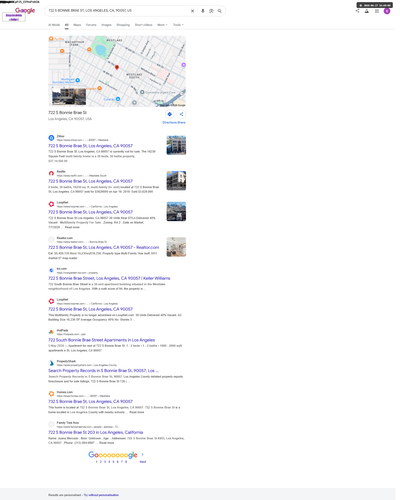Select the All results tab
This screenshot has height=500, width=400.
coord(67,25)
